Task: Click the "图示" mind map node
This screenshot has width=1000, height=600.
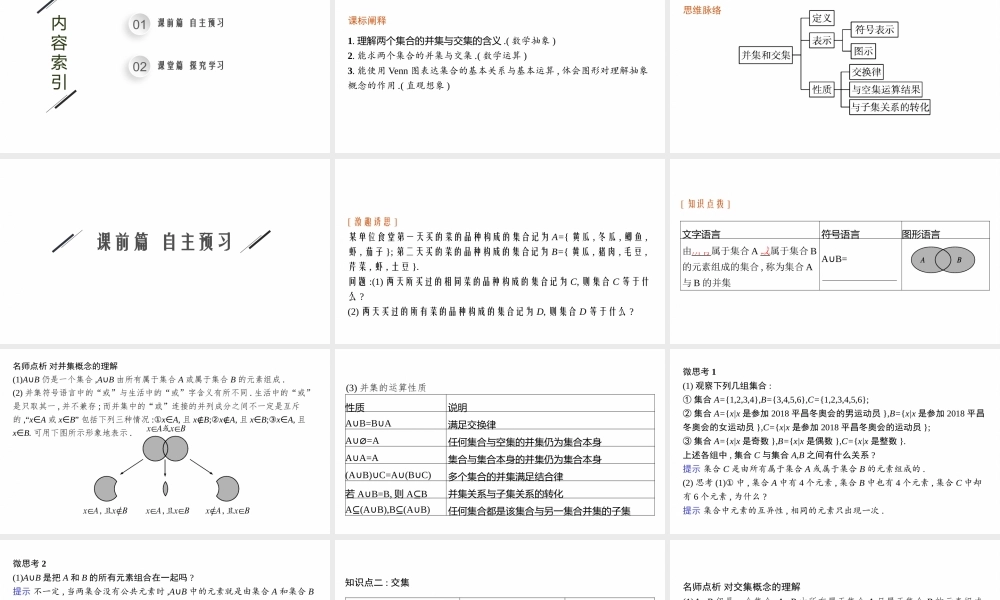Action: [863, 51]
